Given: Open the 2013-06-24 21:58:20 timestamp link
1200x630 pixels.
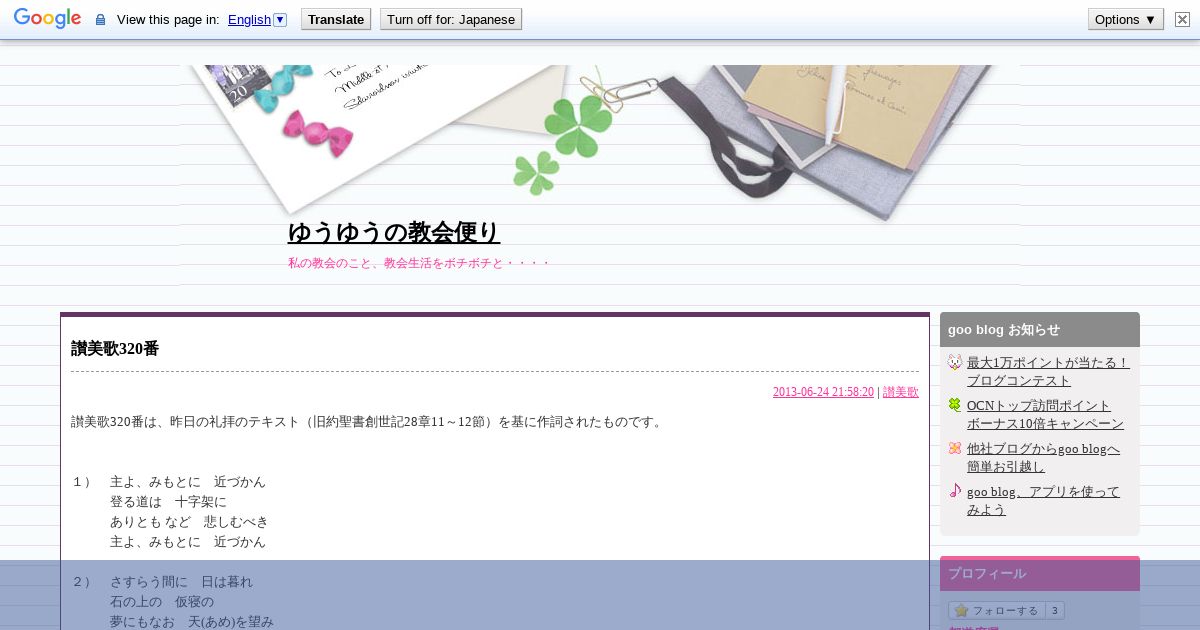Looking at the screenshot, I should [x=823, y=392].
